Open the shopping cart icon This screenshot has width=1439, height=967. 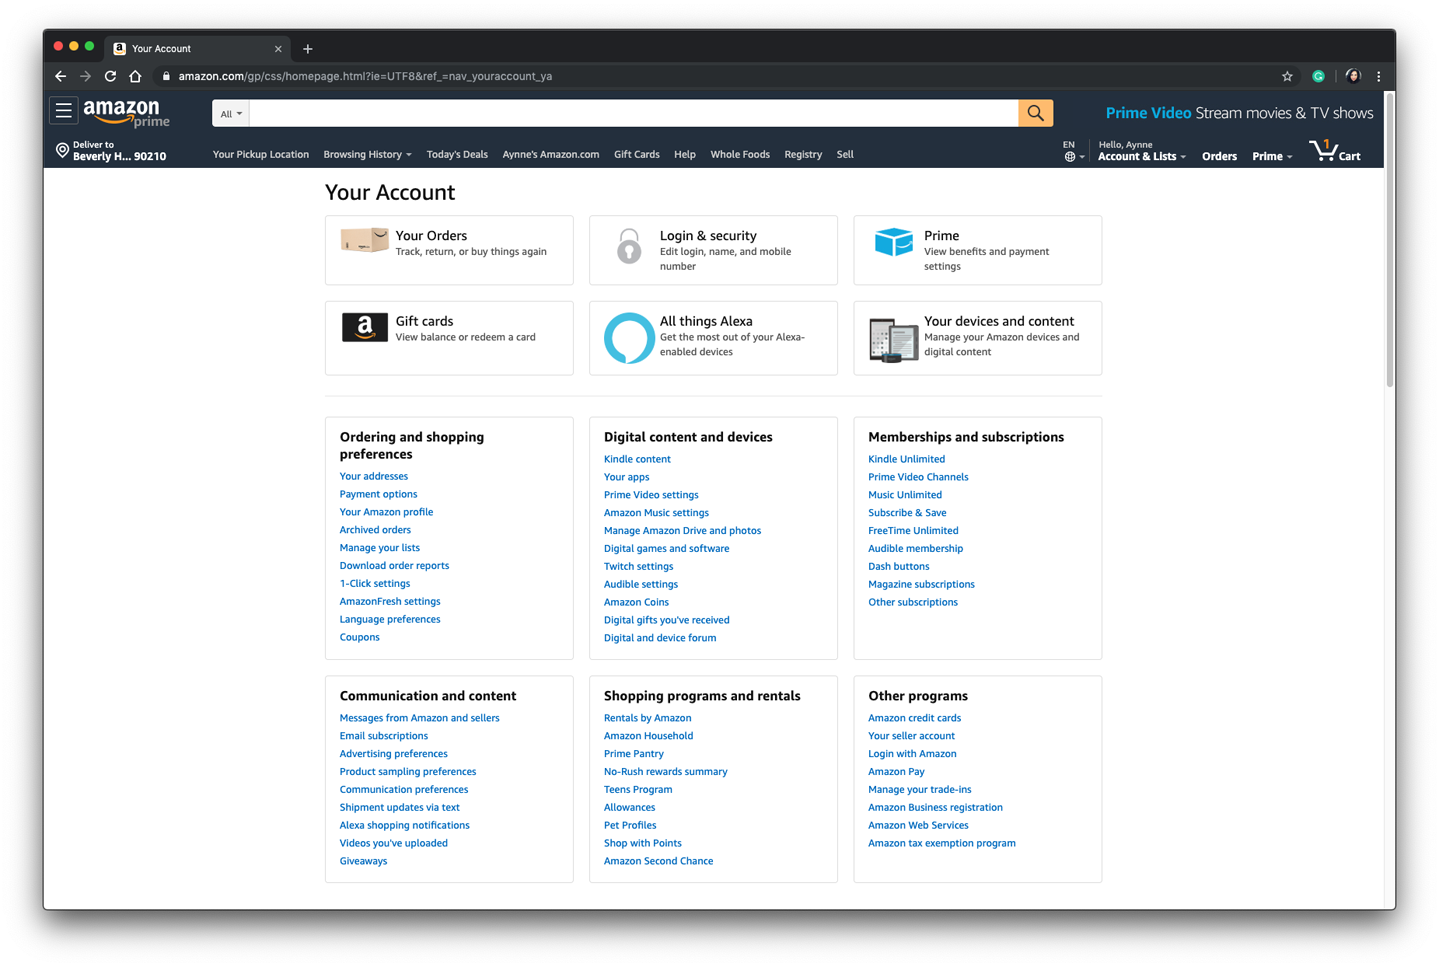(1334, 152)
